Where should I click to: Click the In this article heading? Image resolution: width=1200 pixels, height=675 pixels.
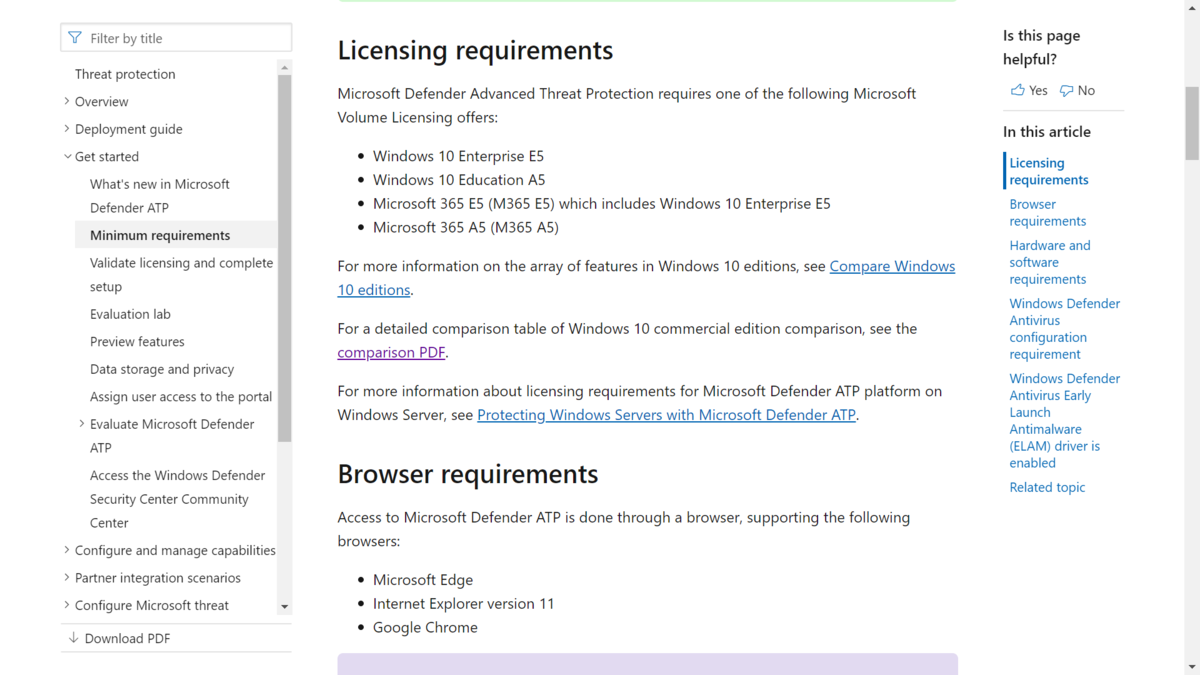(x=1047, y=132)
